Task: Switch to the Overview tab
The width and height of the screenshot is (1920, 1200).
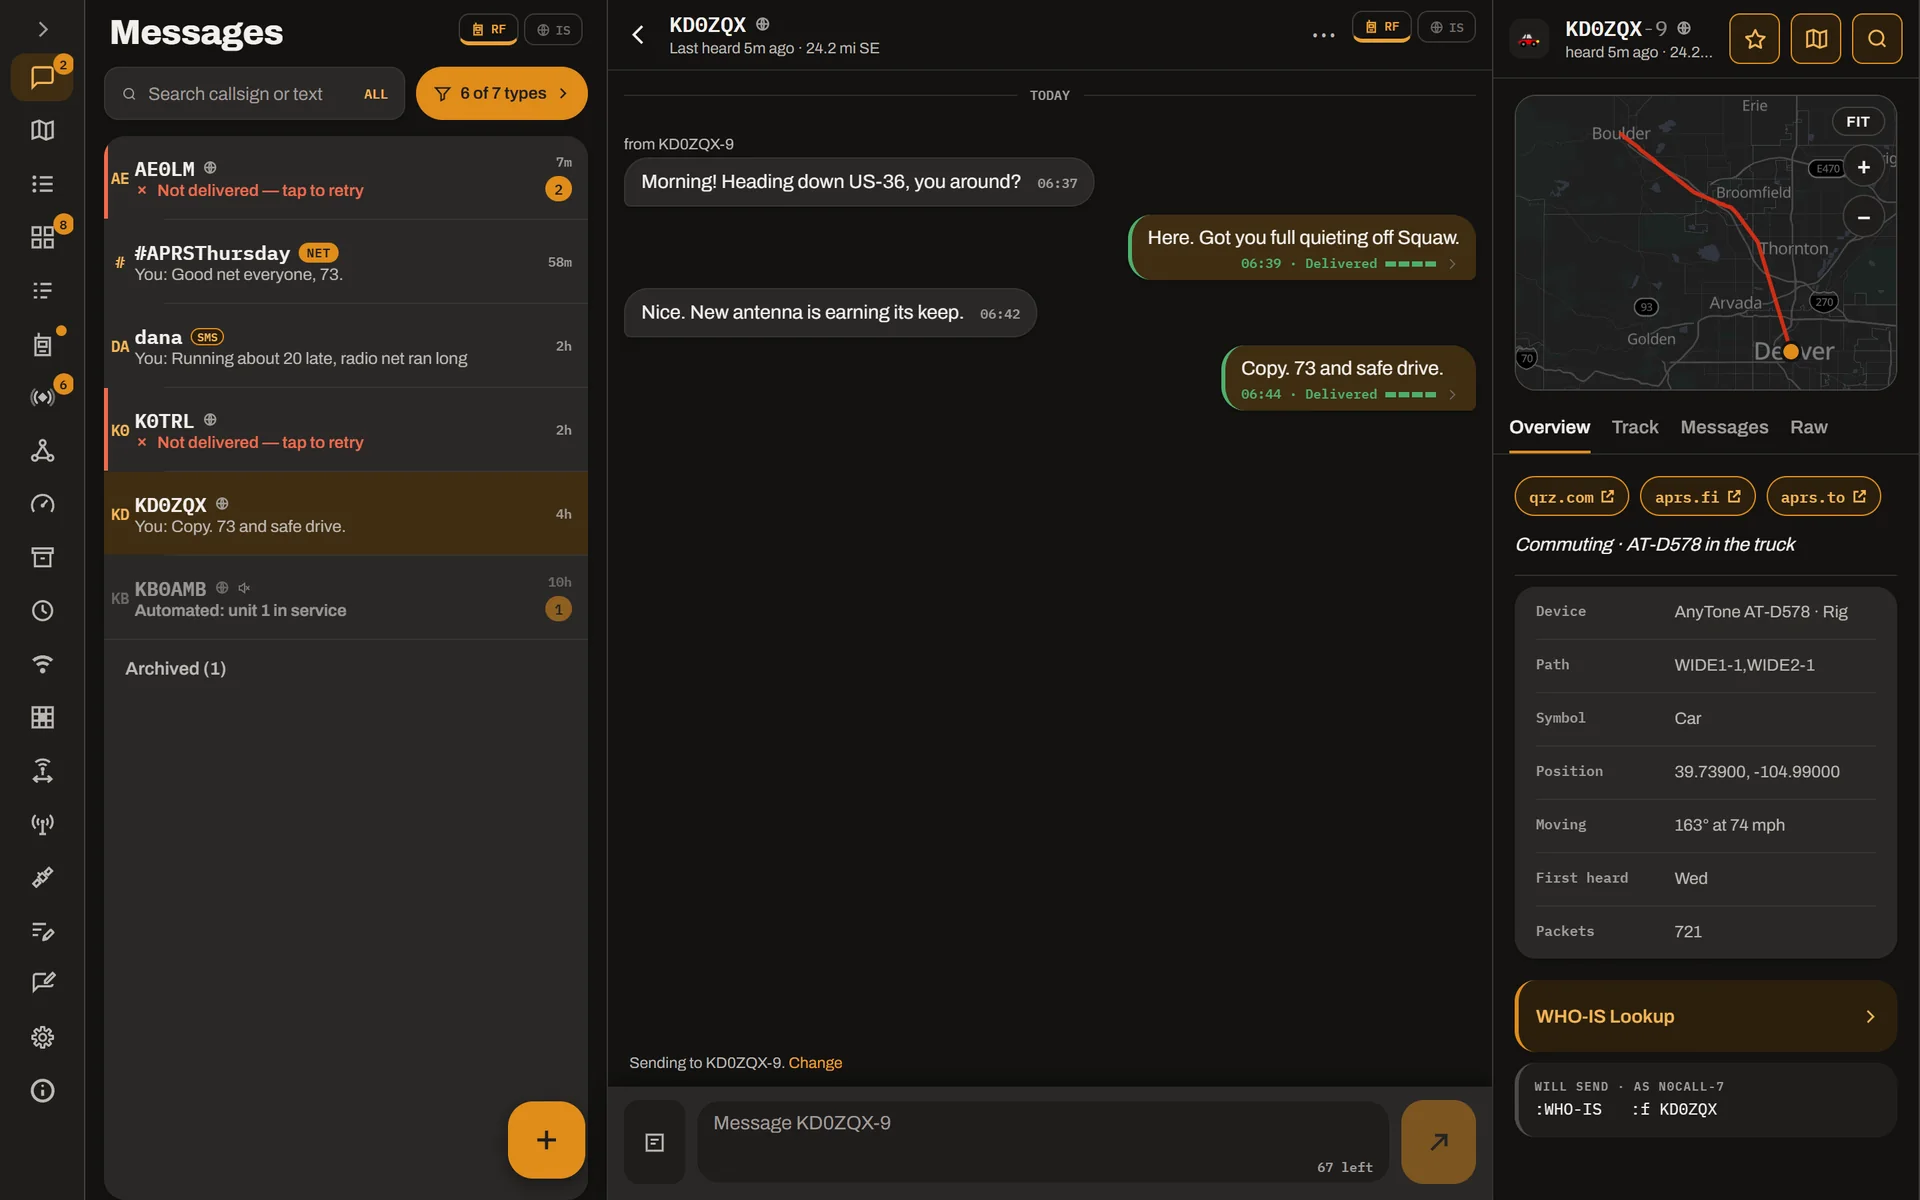Action: [1549, 427]
